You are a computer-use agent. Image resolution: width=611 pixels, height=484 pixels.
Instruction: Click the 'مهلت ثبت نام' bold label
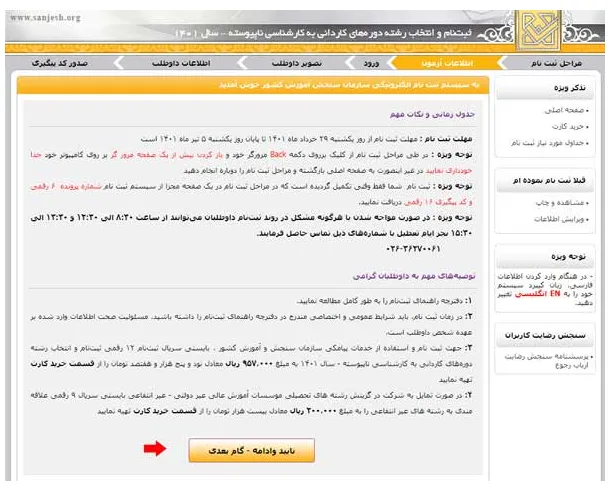[449, 139]
